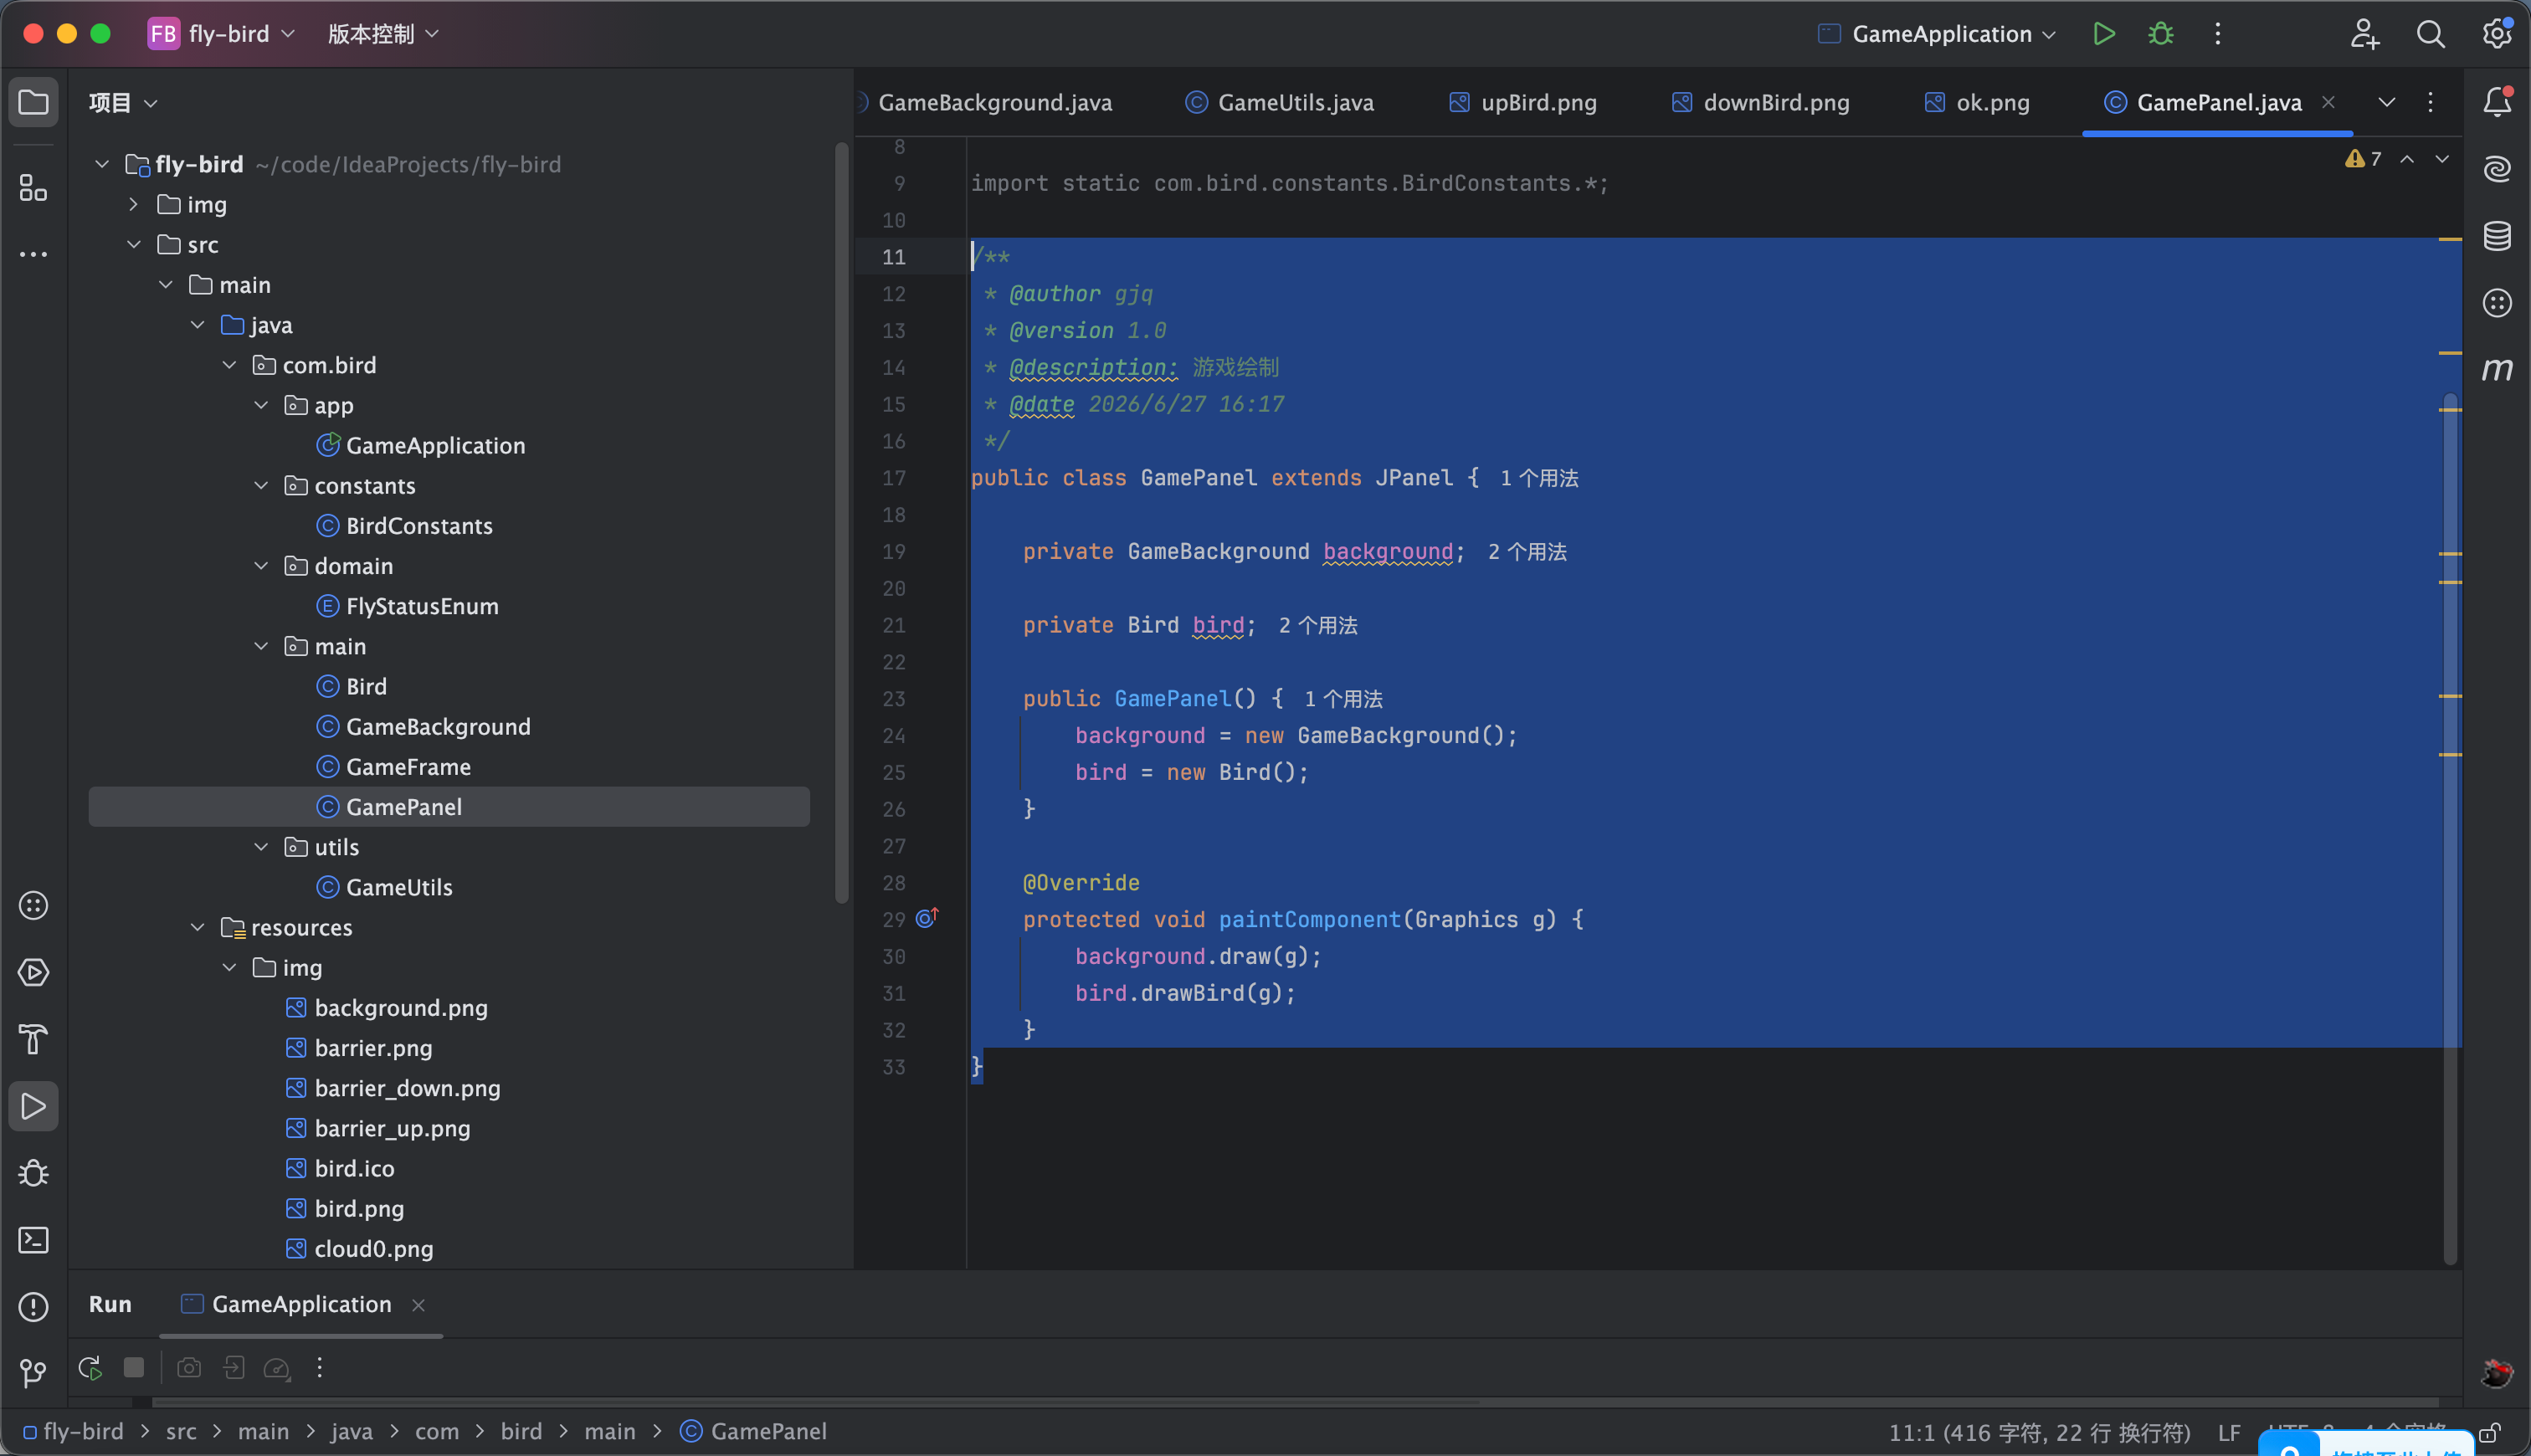Screen dimensions: 2531x1456
Task: Collapse the com.bird package
Action: click(230, 365)
